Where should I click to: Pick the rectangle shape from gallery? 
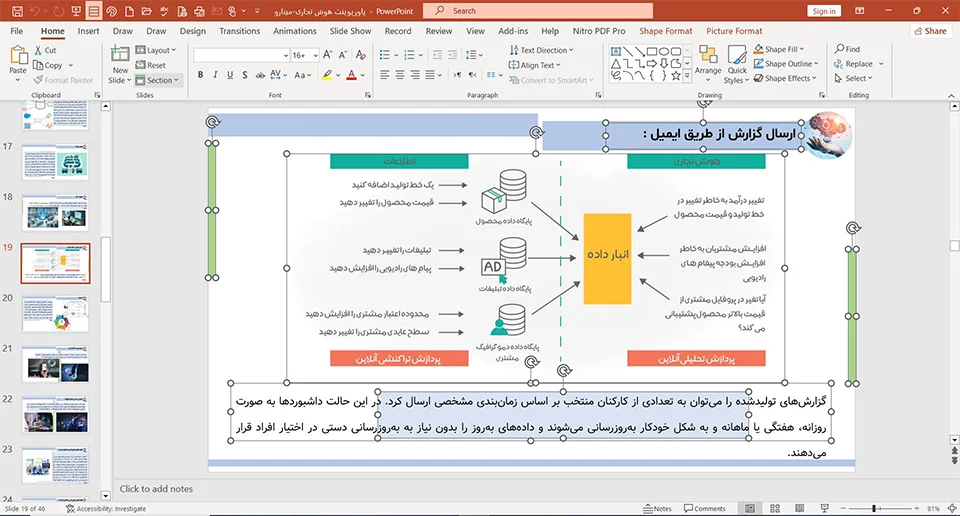tap(652, 51)
